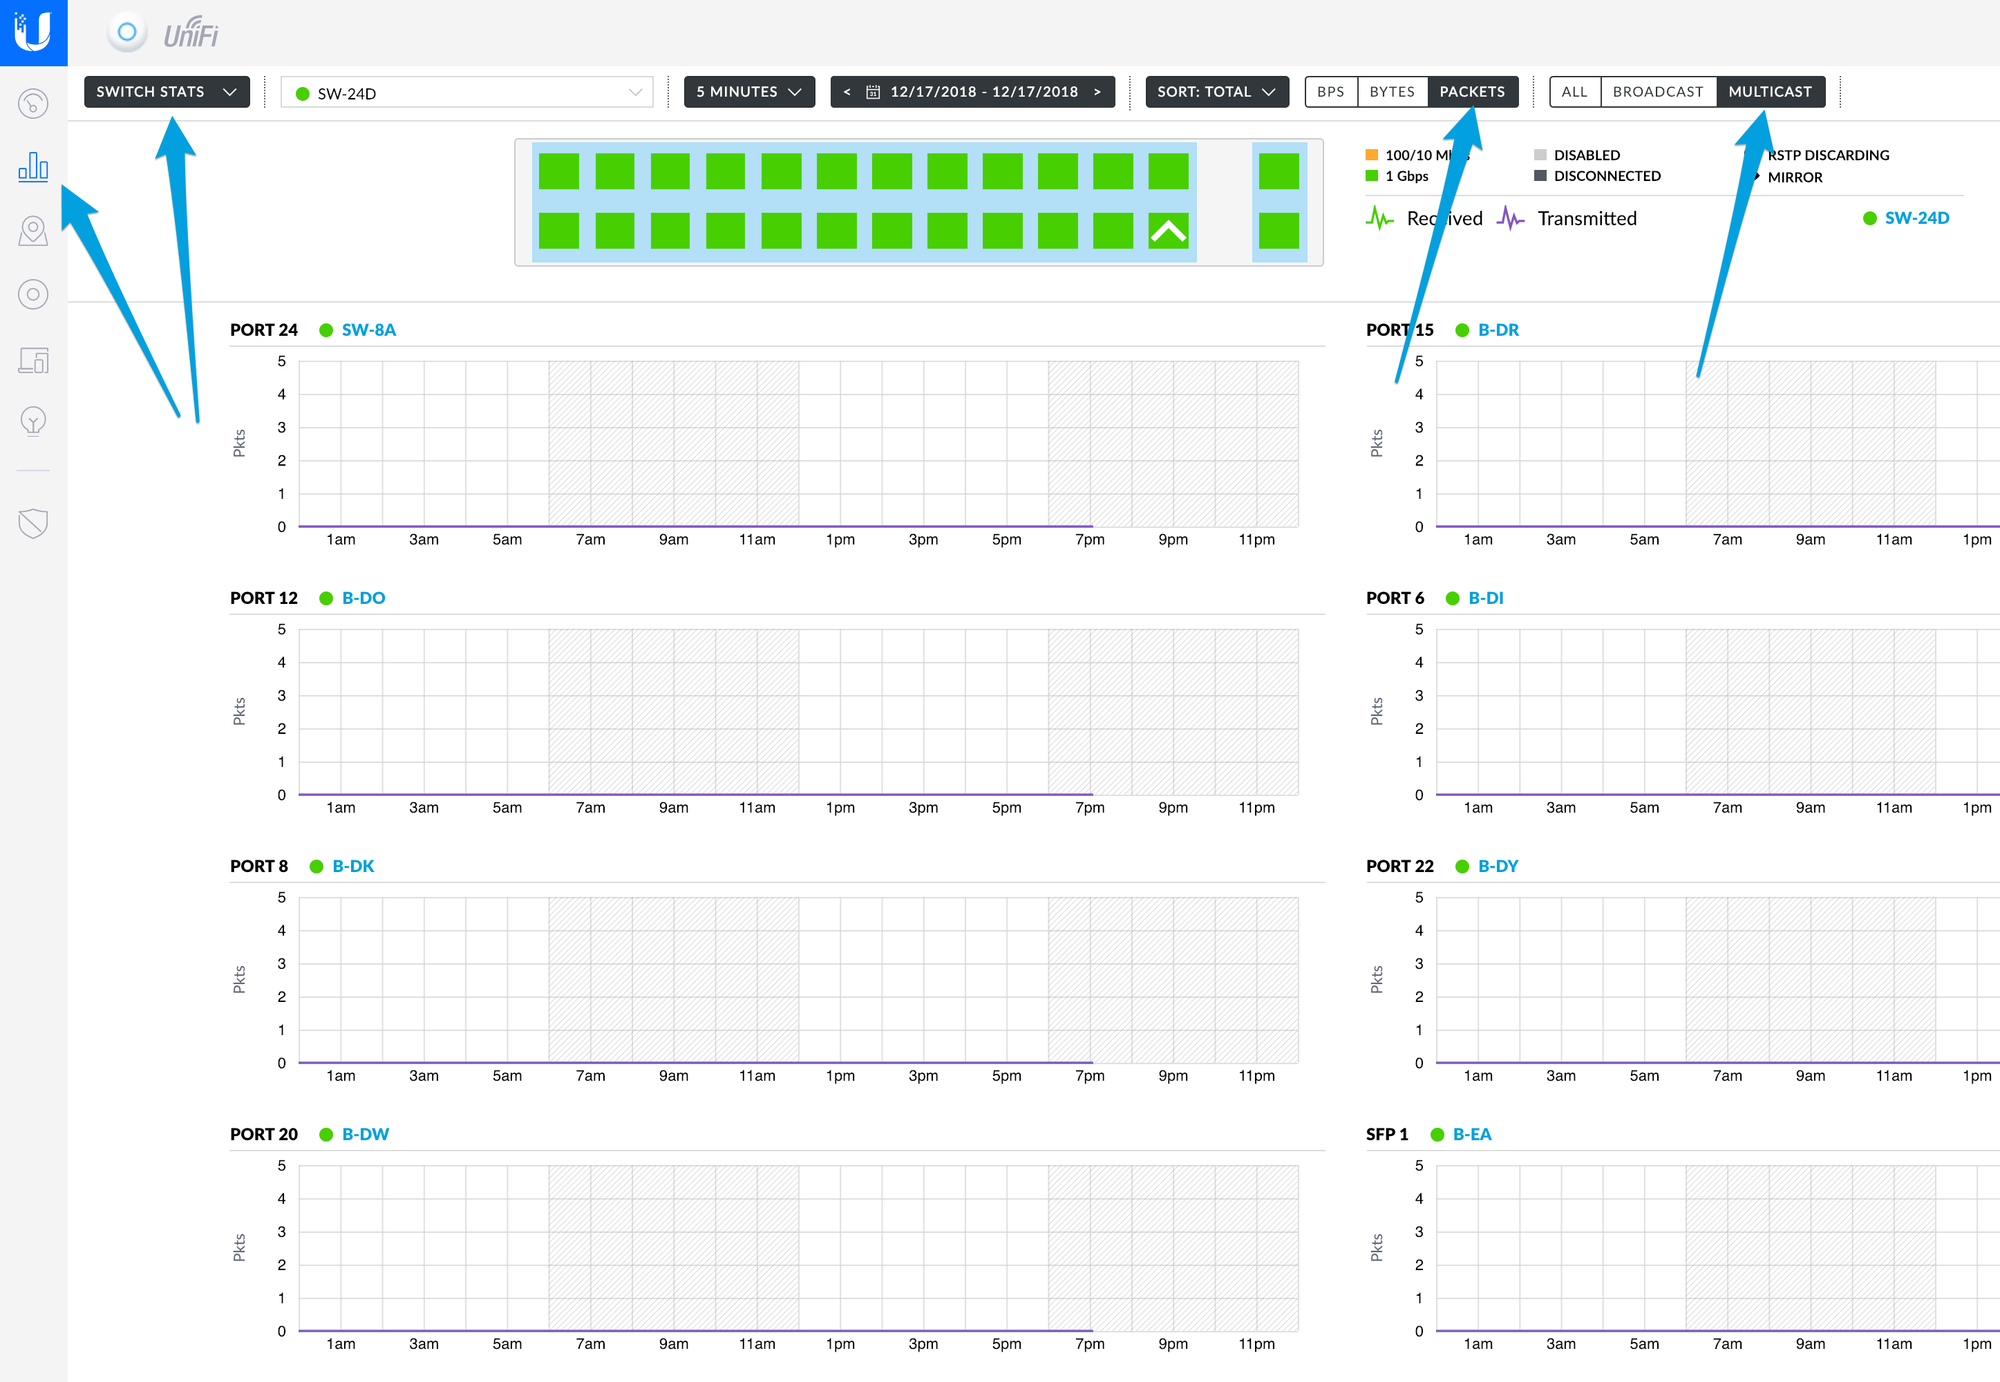Screen dimensions: 2000x1382
Task: Click the PORT 15 chart title
Action: pos(1400,330)
